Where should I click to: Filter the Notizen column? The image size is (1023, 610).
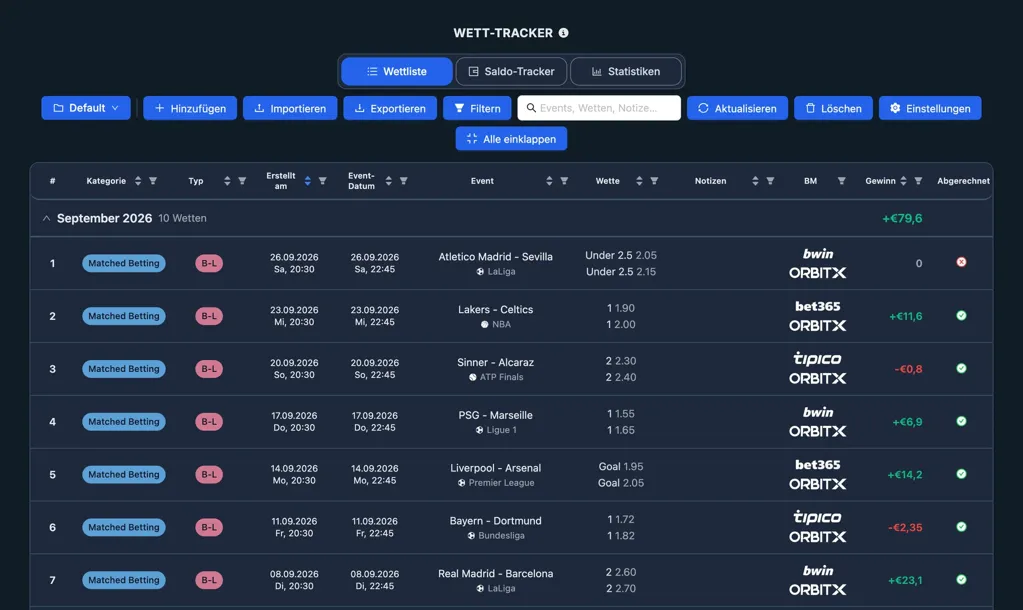[770, 181]
